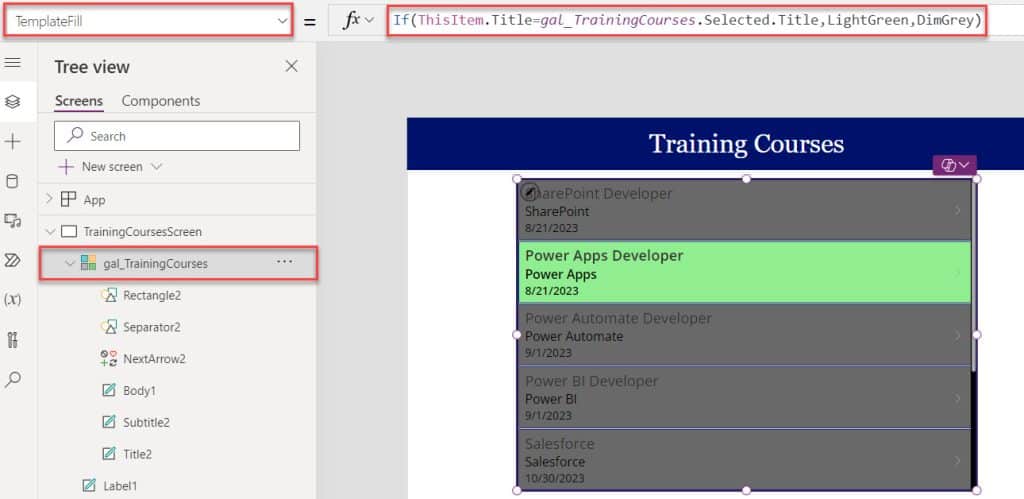Click the 10/30/2023 date text

point(554,478)
